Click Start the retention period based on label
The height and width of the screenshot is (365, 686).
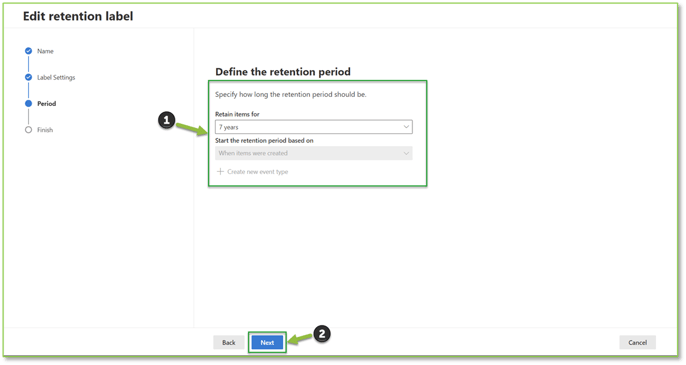pos(264,140)
